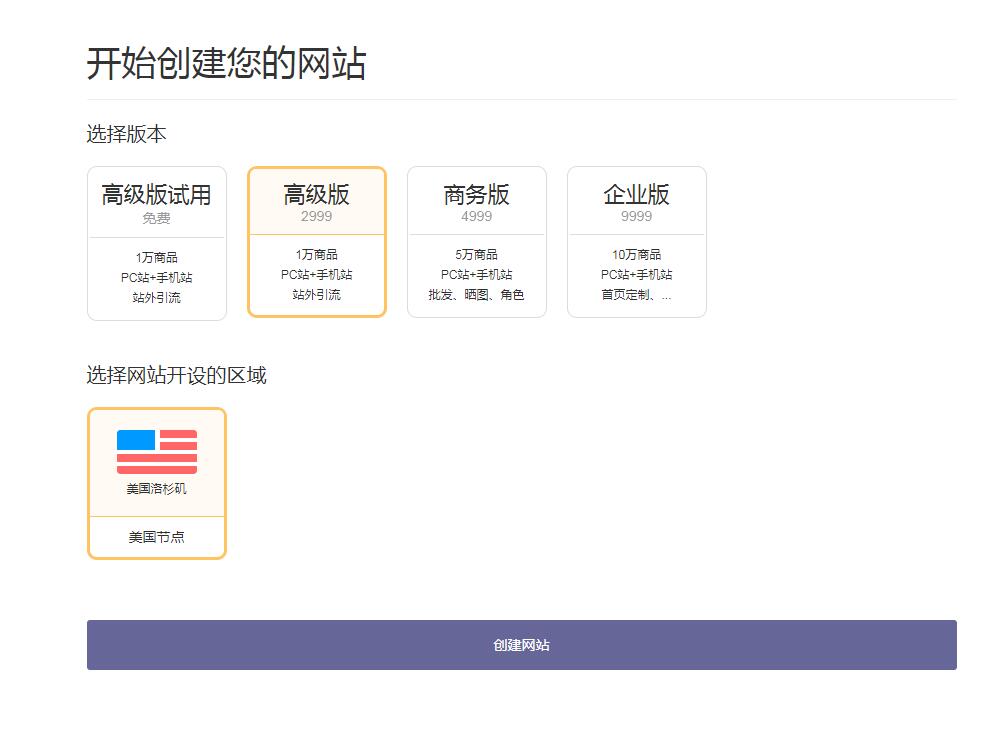Click the 开始创建您的网站 page title
The width and height of the screenshot is (1004, 732).
[227, 63]
